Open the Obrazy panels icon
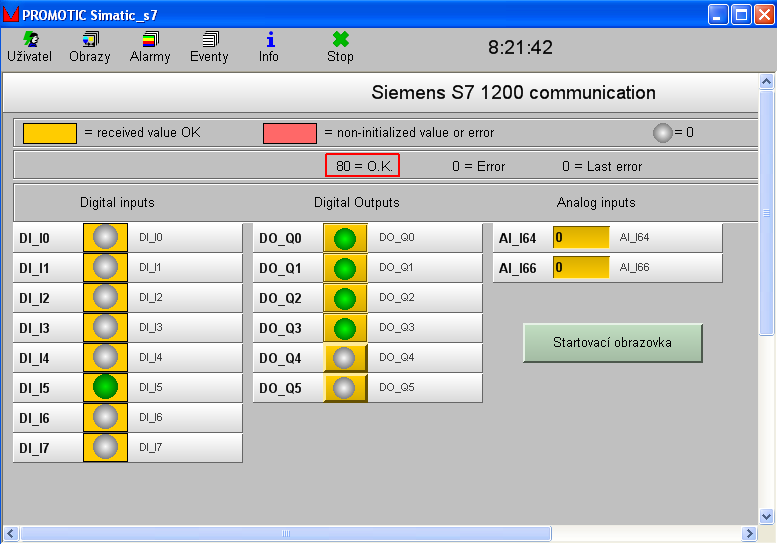The image size is (777, 544). pos(90,47)
